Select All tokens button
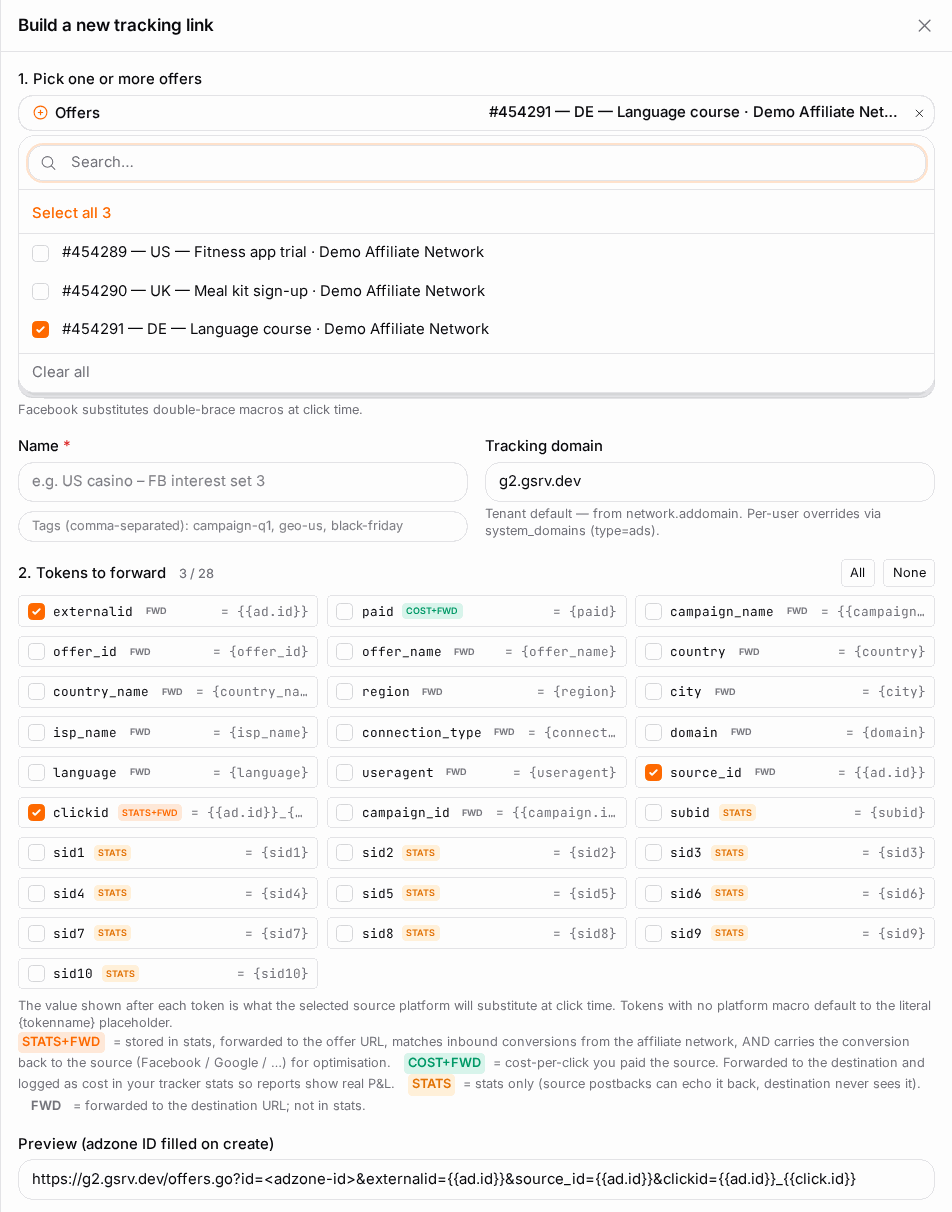Image resolution: width=952 pixels, height=1212 pixels. (x=857, y=573)
